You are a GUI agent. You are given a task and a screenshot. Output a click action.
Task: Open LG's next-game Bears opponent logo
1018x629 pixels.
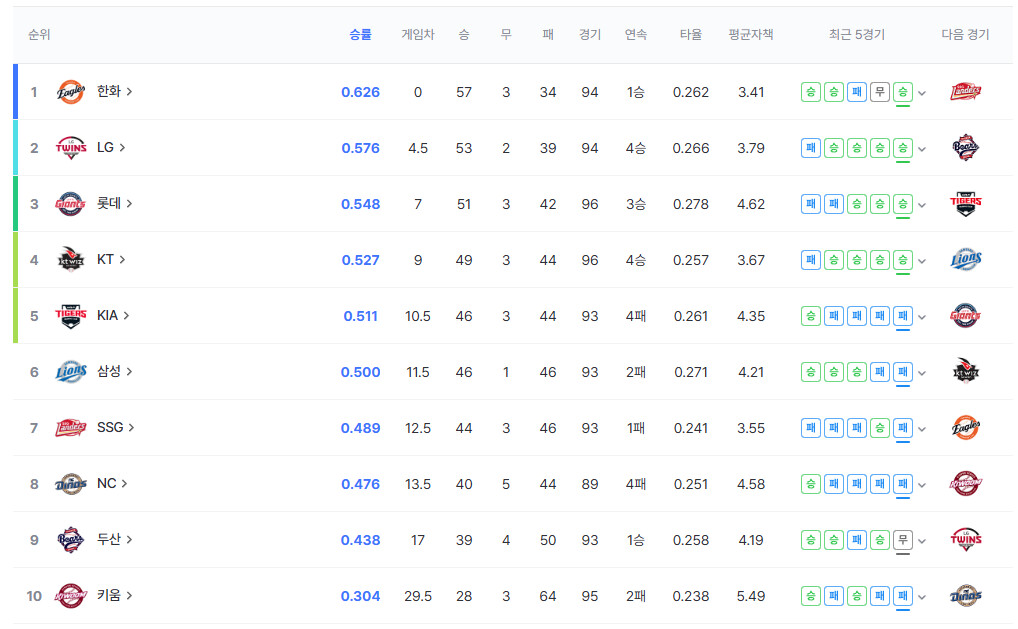(x=965, y=147)
